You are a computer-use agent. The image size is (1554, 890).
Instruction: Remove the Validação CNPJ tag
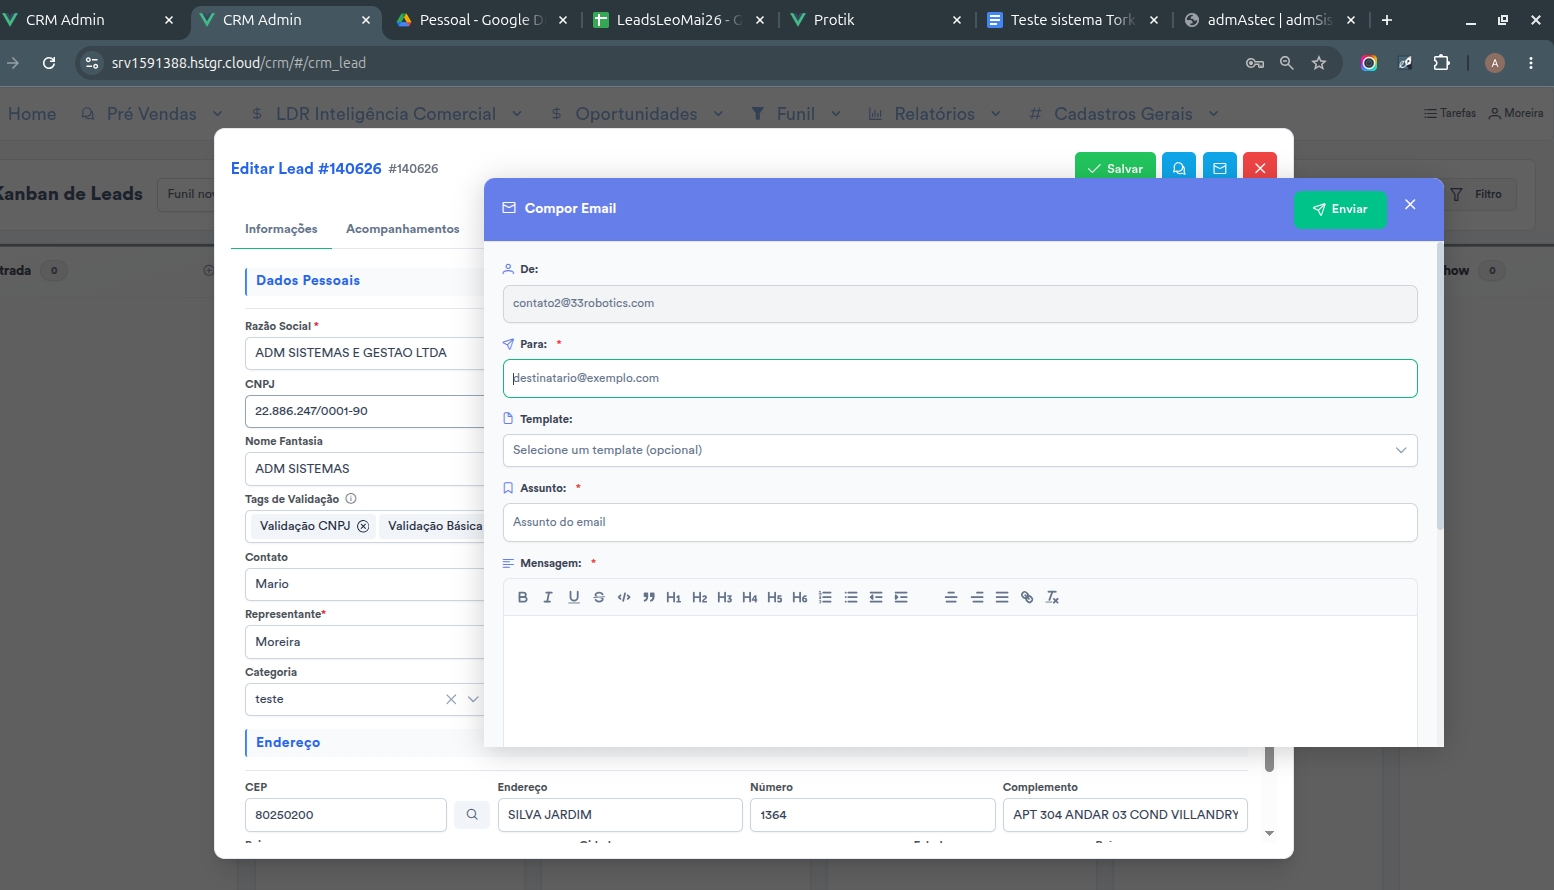pos(363,526)
